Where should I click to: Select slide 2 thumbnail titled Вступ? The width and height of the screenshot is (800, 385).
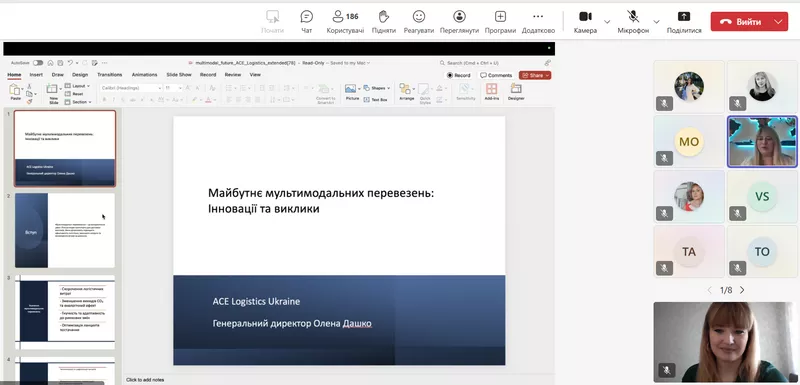(65, 230)
